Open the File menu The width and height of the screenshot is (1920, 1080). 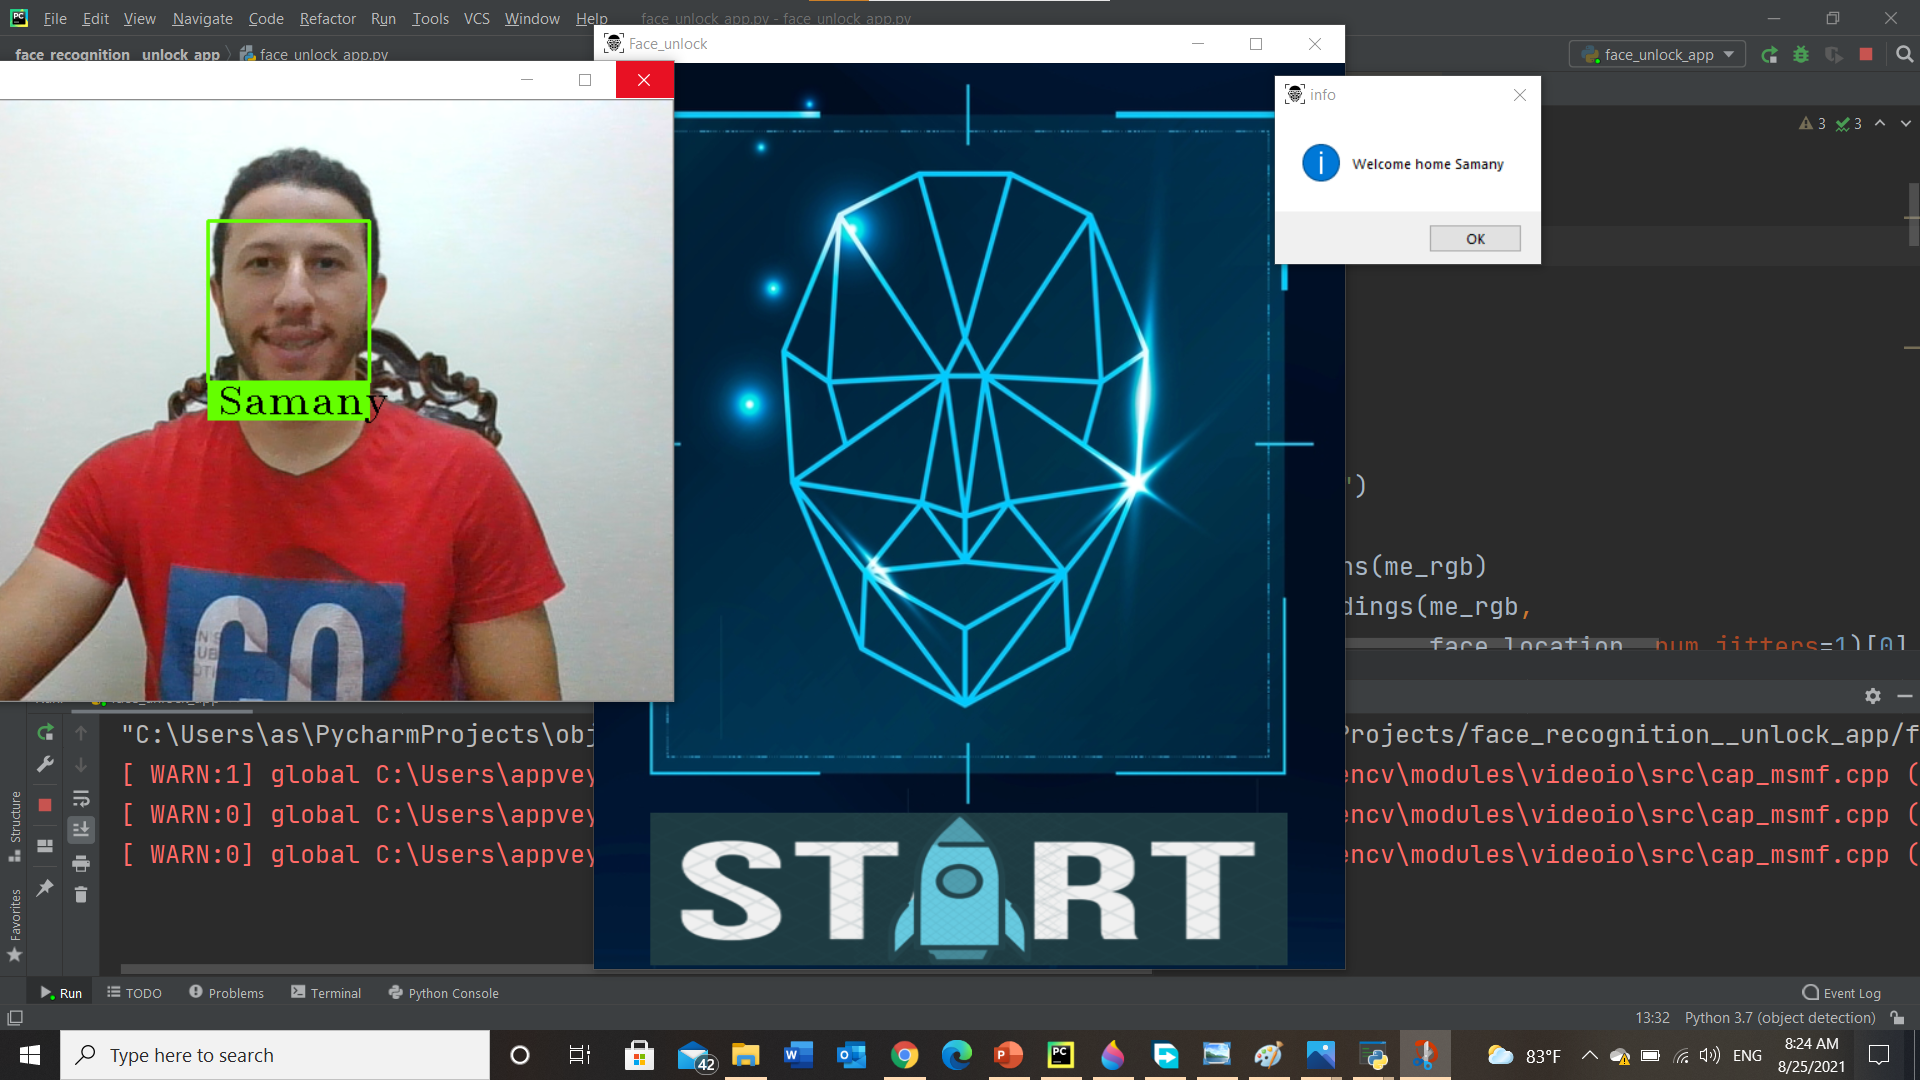pos(55,18)
